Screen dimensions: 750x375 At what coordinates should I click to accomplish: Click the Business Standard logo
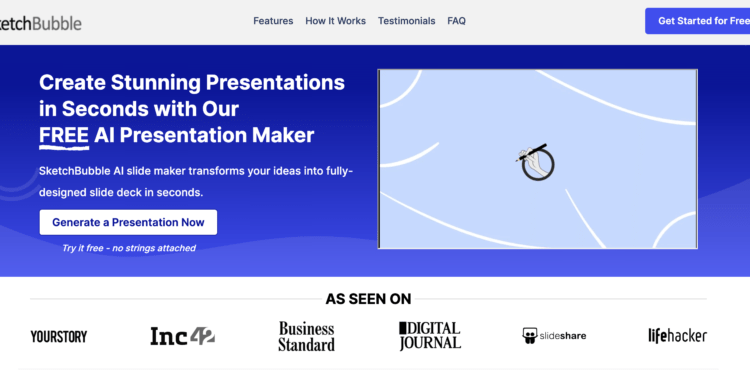tap(307, 336)
